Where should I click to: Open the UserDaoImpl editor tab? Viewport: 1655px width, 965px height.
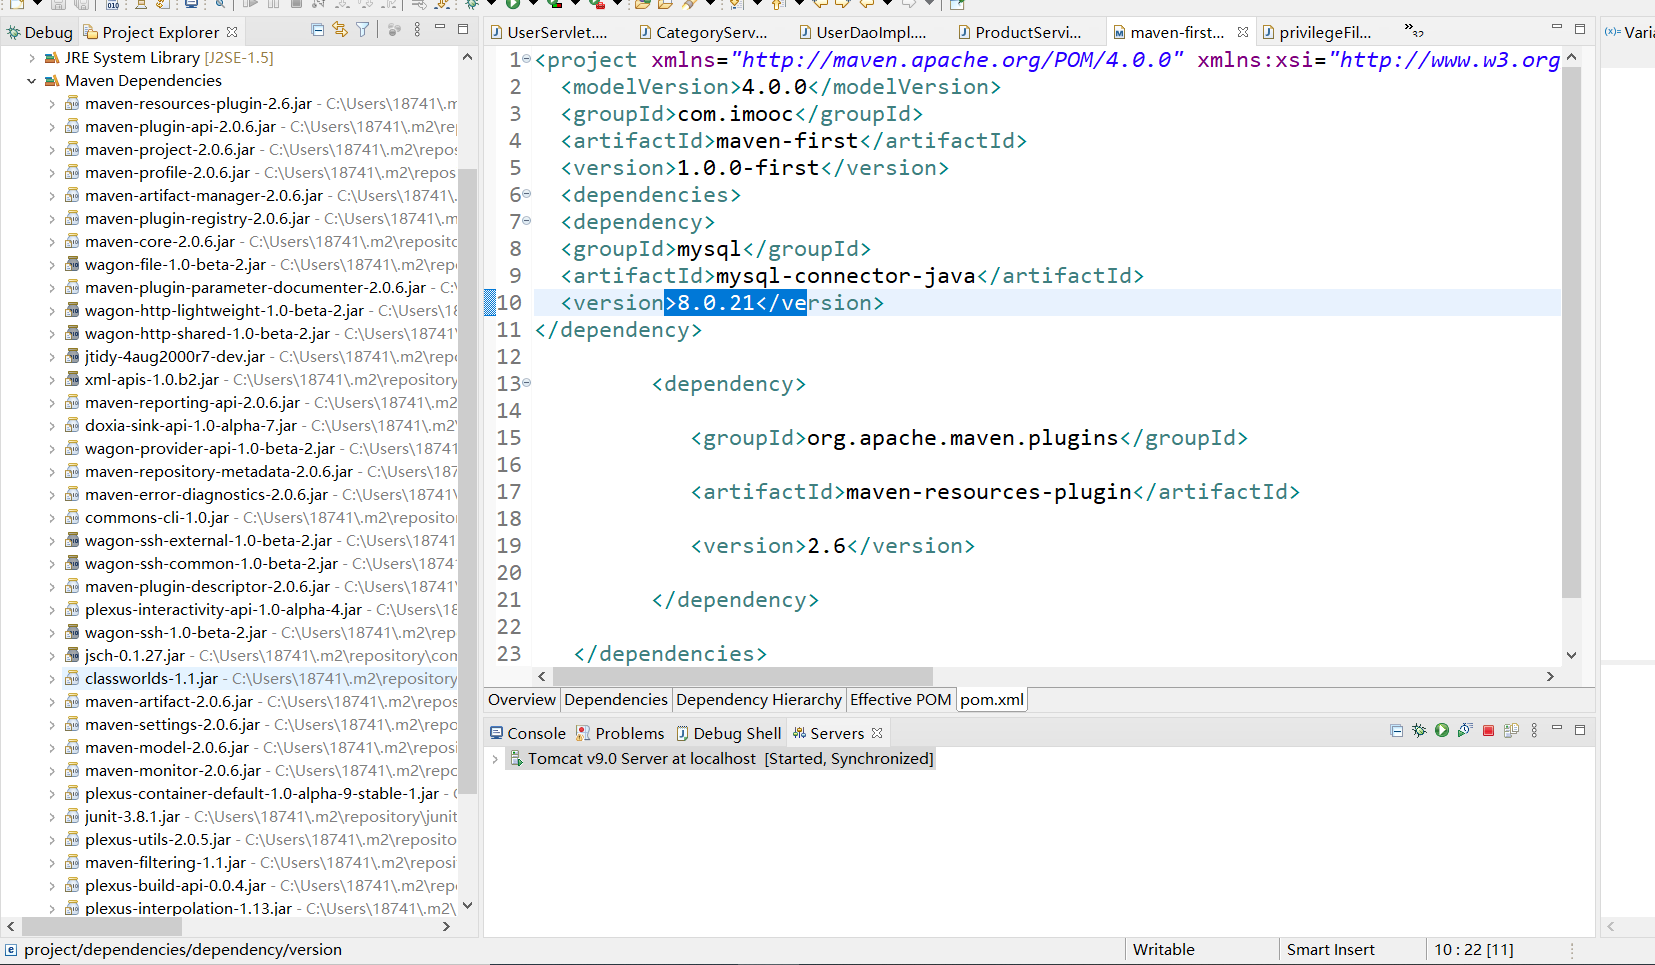(863, 32)
